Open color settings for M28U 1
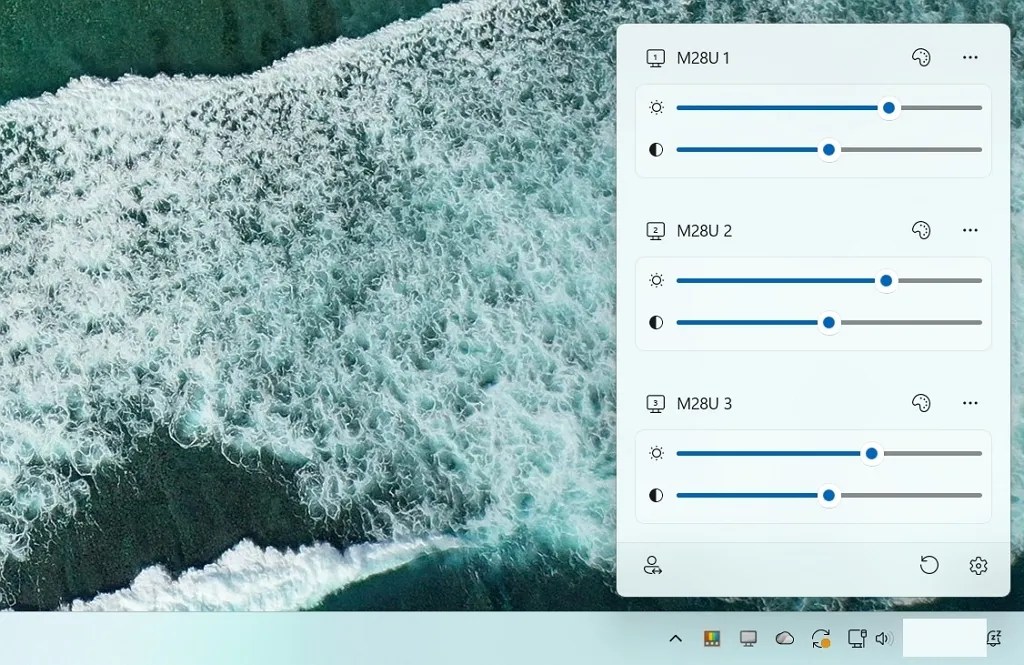The width and height of the screenshot is (1024, 665). point(921,57)
